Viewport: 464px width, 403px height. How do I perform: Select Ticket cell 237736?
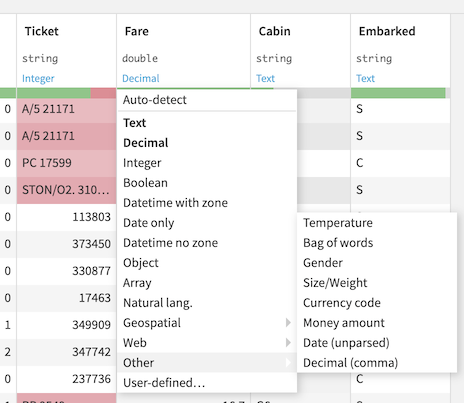(x=66, y=379)
